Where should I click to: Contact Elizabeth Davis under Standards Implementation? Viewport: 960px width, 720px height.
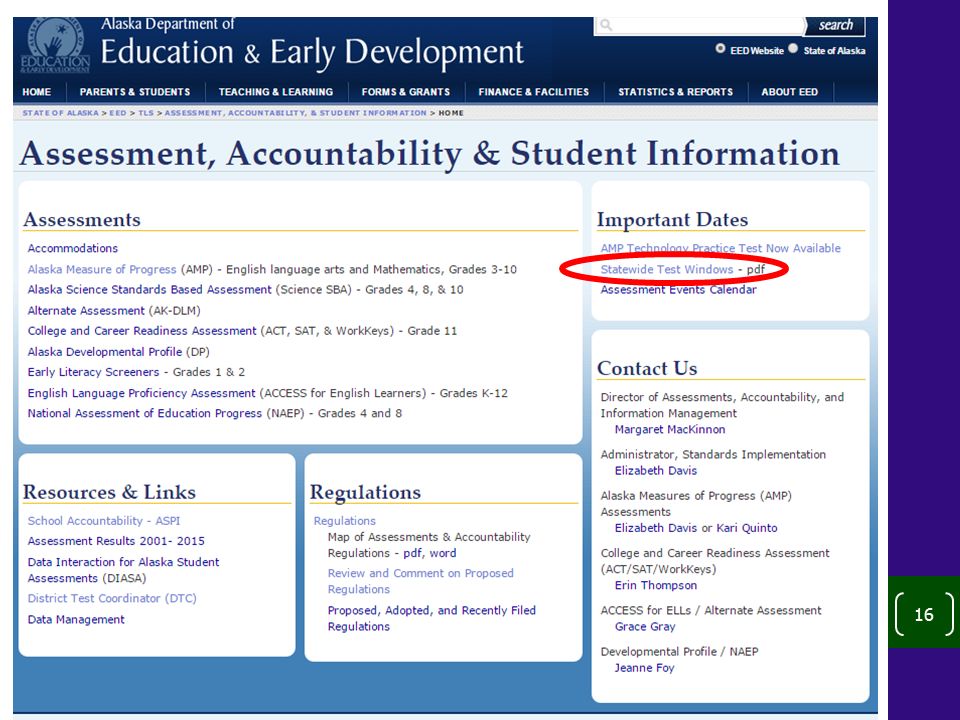point(656,470)
